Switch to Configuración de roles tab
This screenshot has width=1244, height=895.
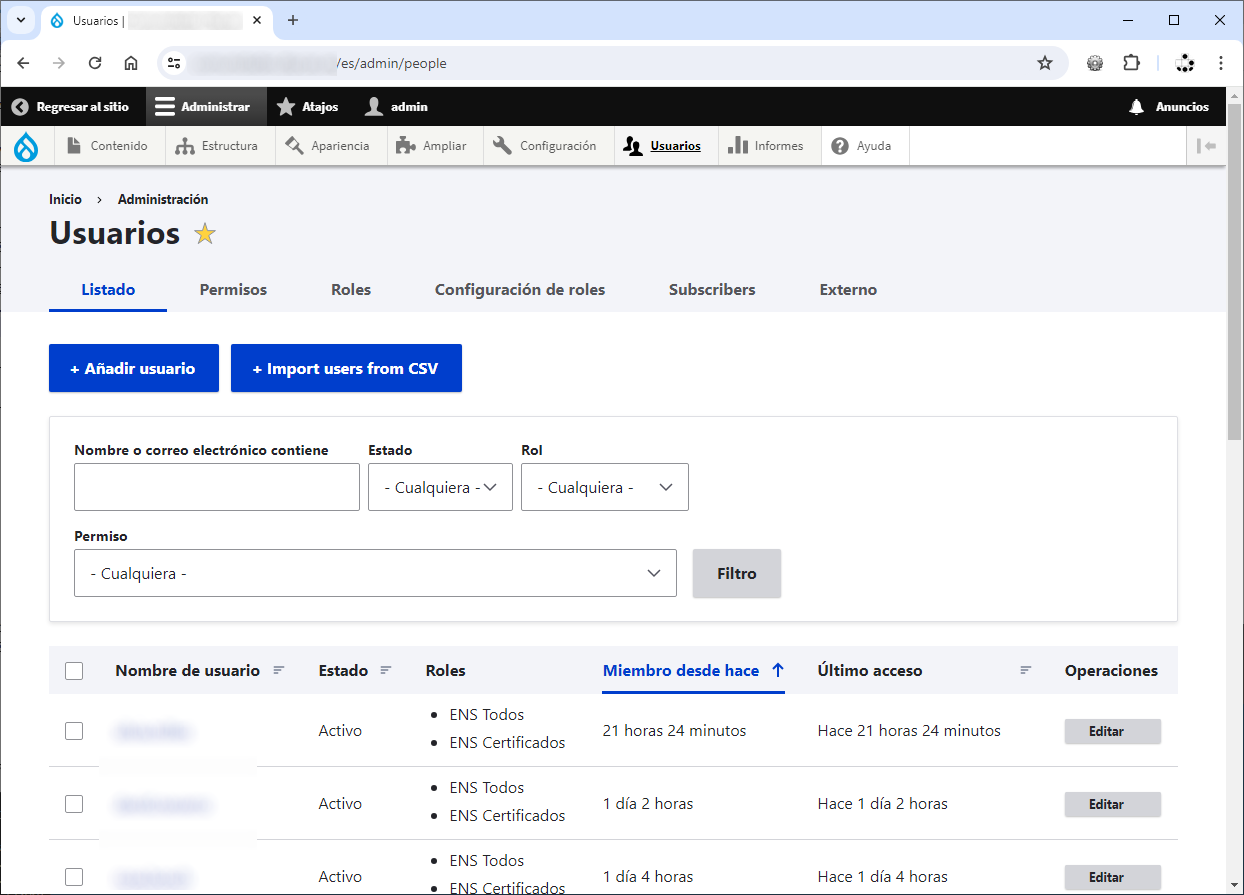tap(520, 290)
